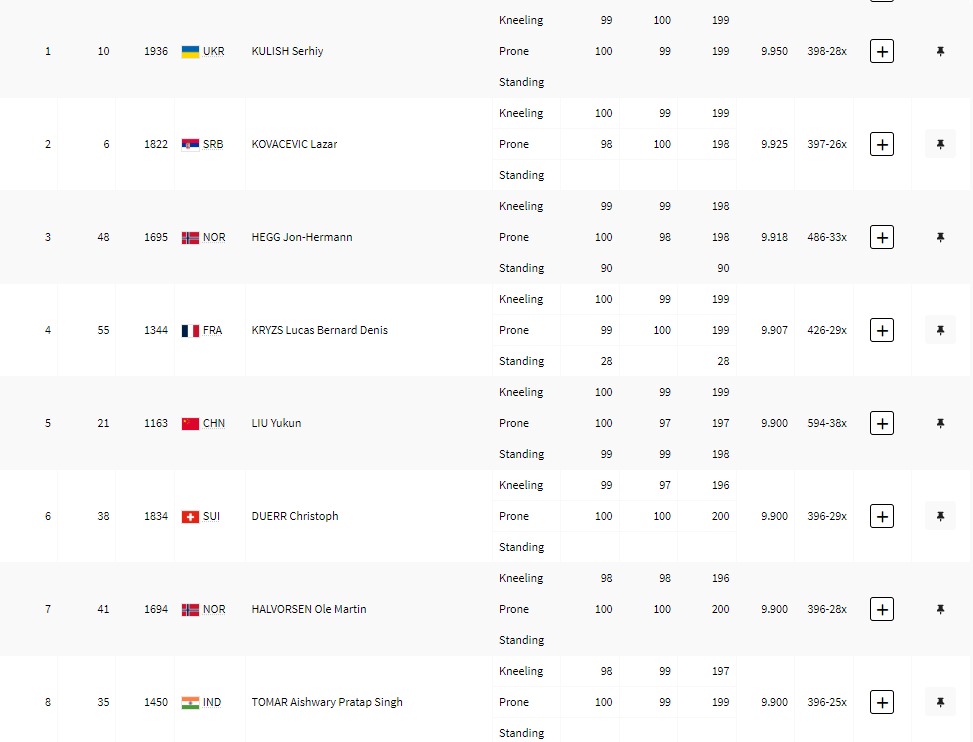Expand details for DUERR Christoph
Image resolution: width=973 pixels, height=742 pixels.
pos(881,516)
